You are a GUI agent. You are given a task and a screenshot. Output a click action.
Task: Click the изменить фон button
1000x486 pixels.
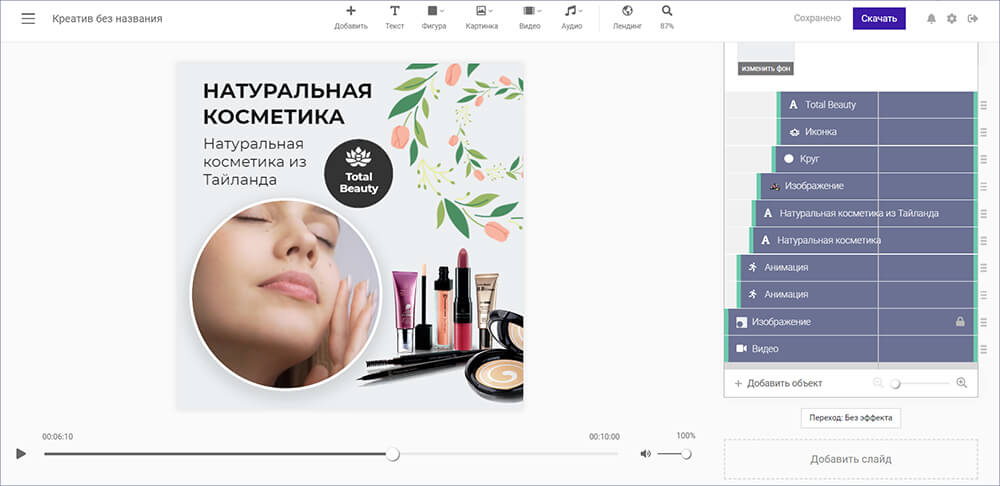(x=766, y=68)
